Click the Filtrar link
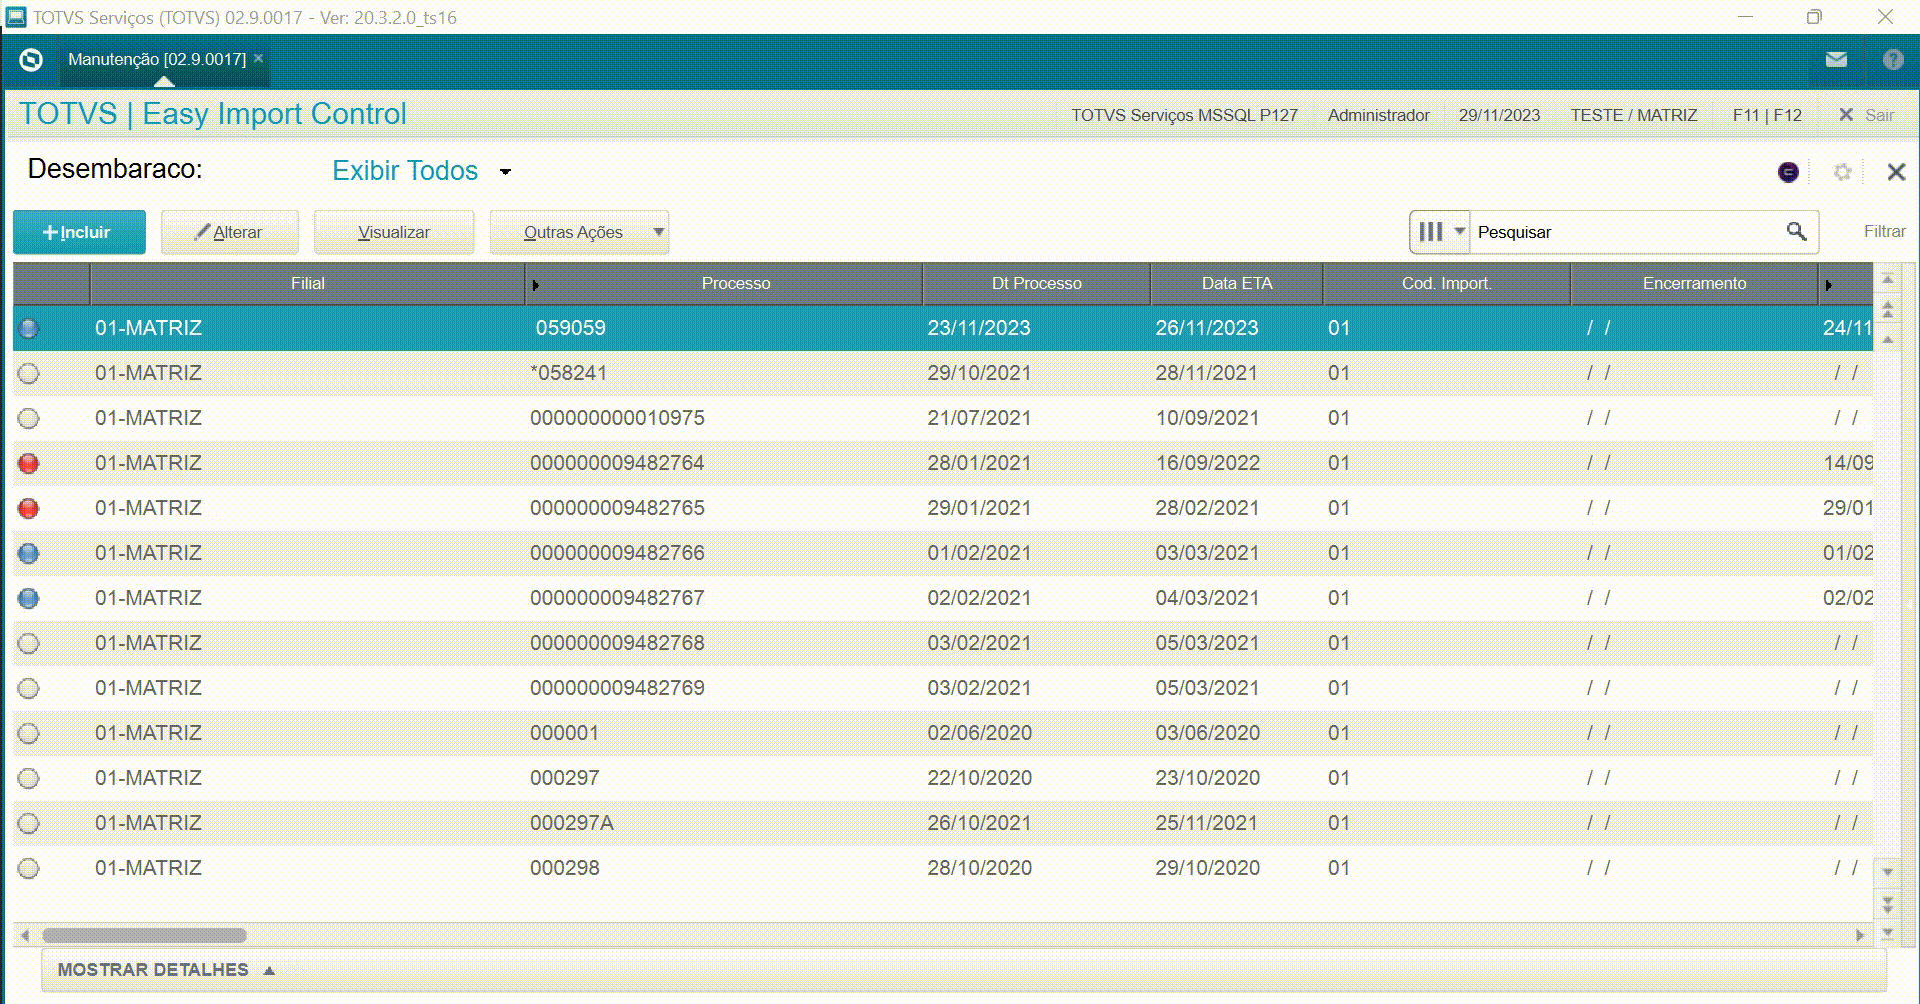 click(x=1884, y=231)
